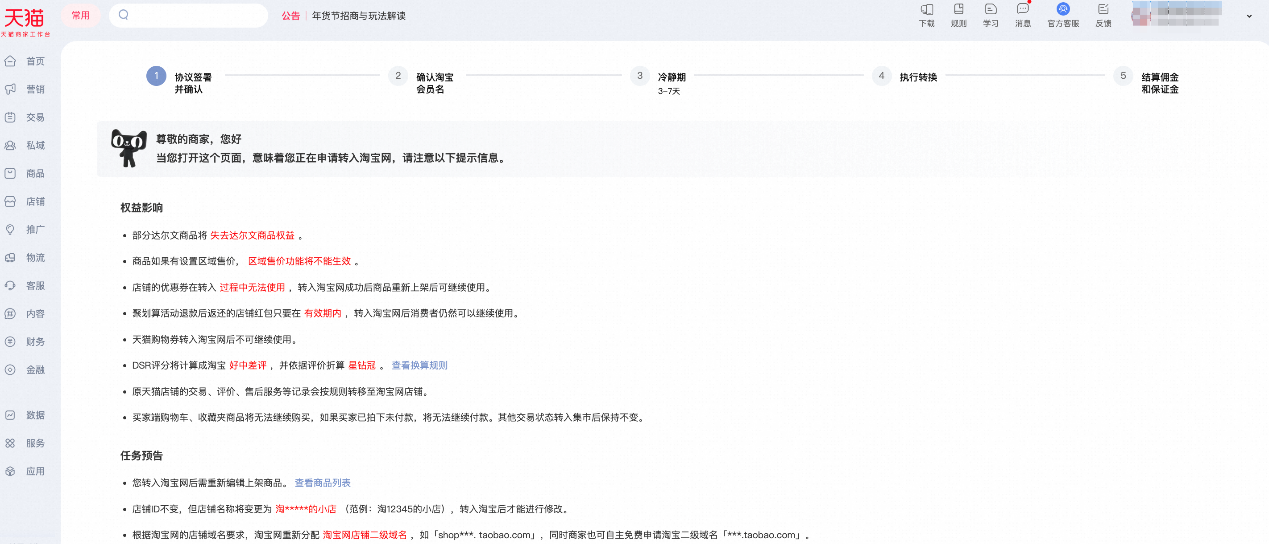Image resolution: width=1269 pixels, height=544 pixels.
Task: Open the 规则 rules book icon
Action: point(958,9)
